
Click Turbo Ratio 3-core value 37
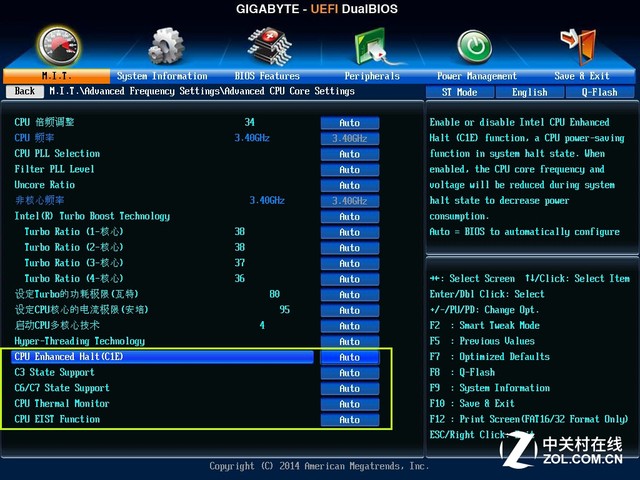240,262
